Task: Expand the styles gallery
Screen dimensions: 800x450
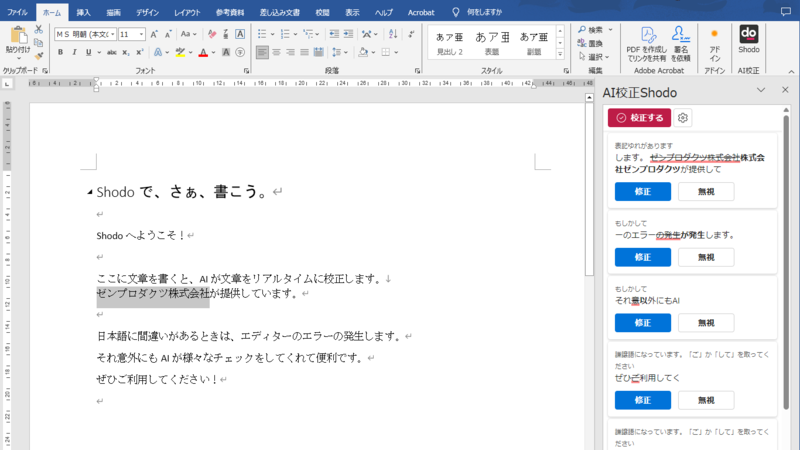Action: point(560,54)
